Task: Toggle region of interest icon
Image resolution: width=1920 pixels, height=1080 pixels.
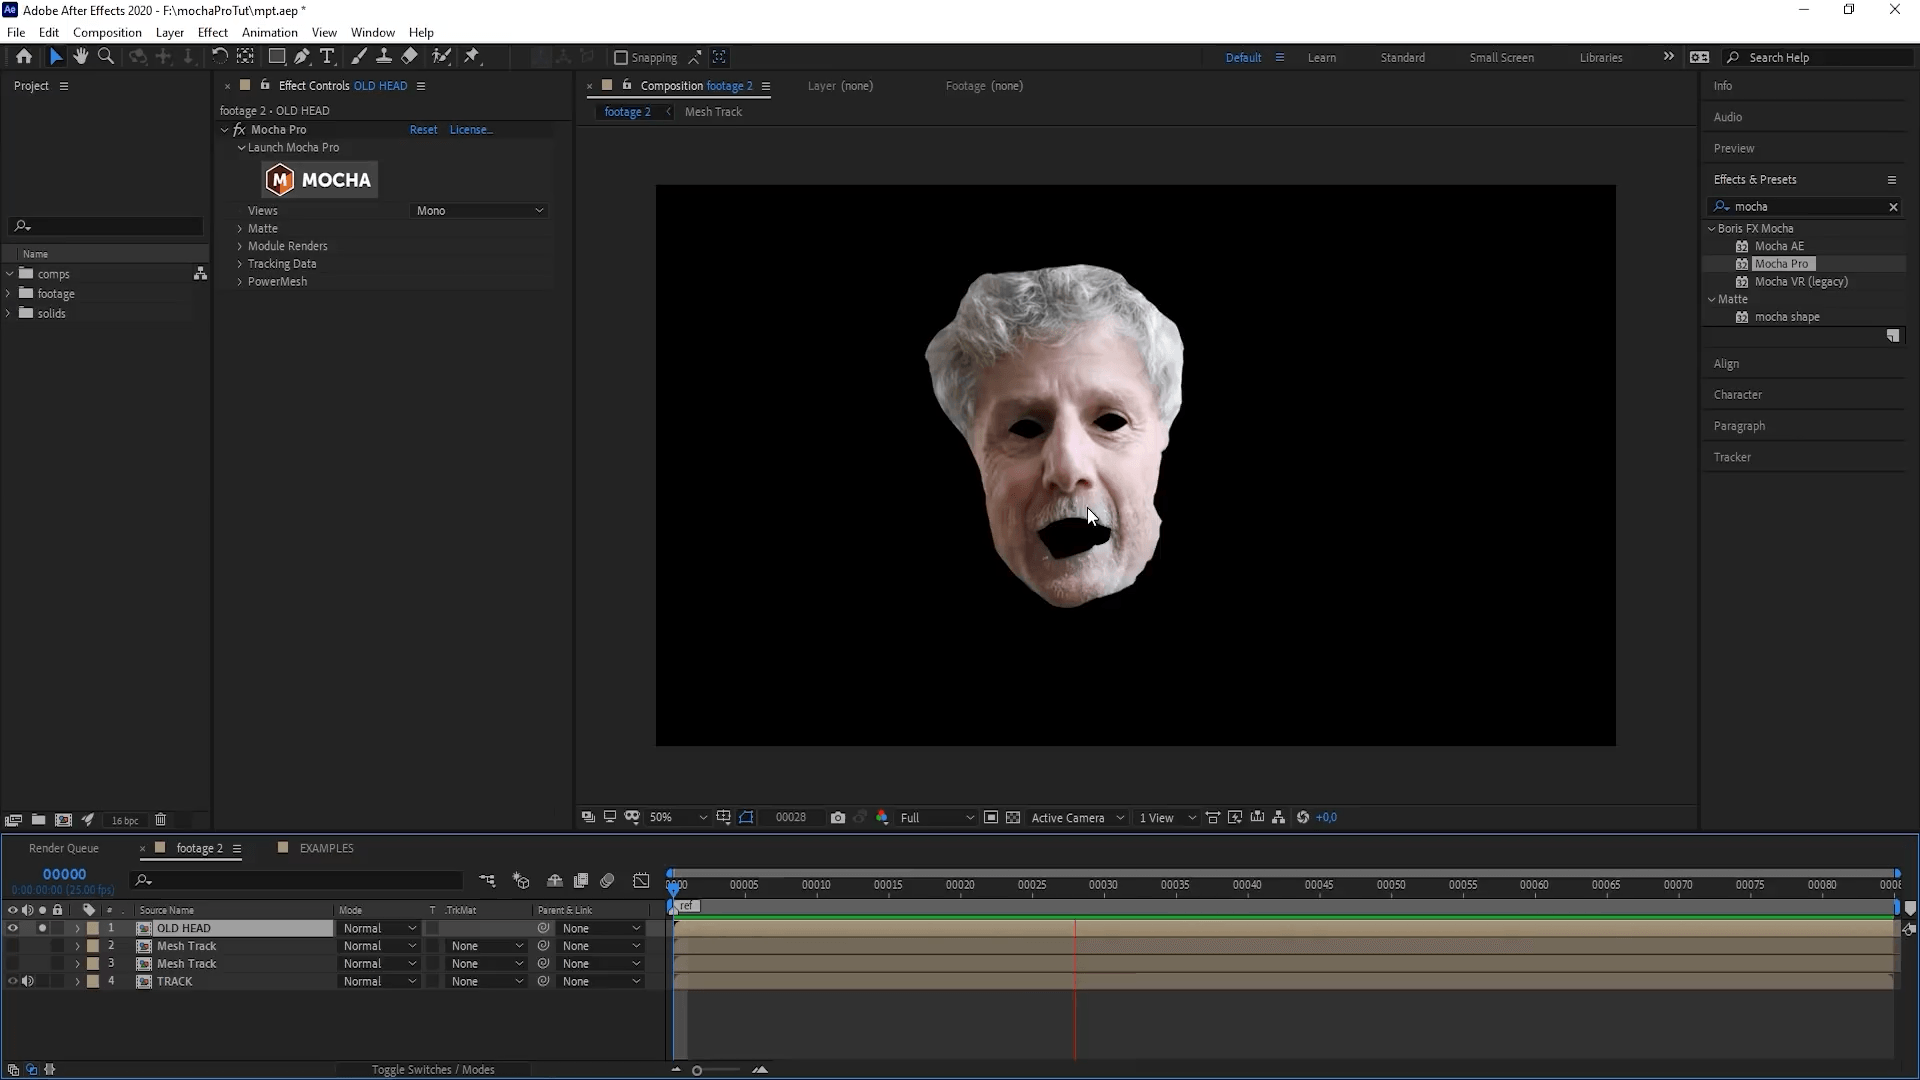Action: (x=991, y=818)
